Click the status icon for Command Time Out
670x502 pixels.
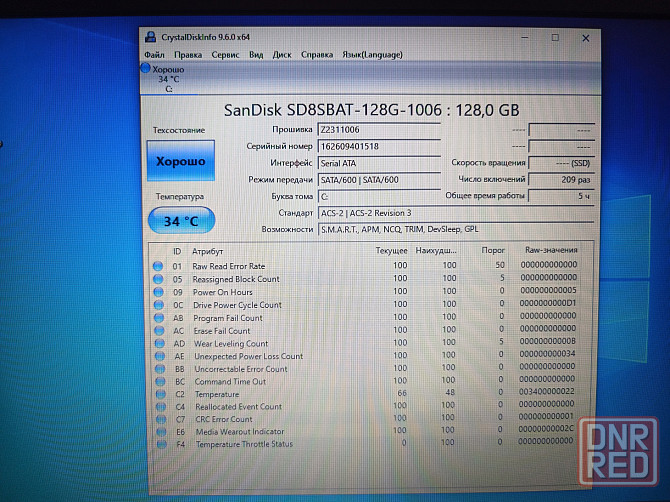(x=161, y=382)
